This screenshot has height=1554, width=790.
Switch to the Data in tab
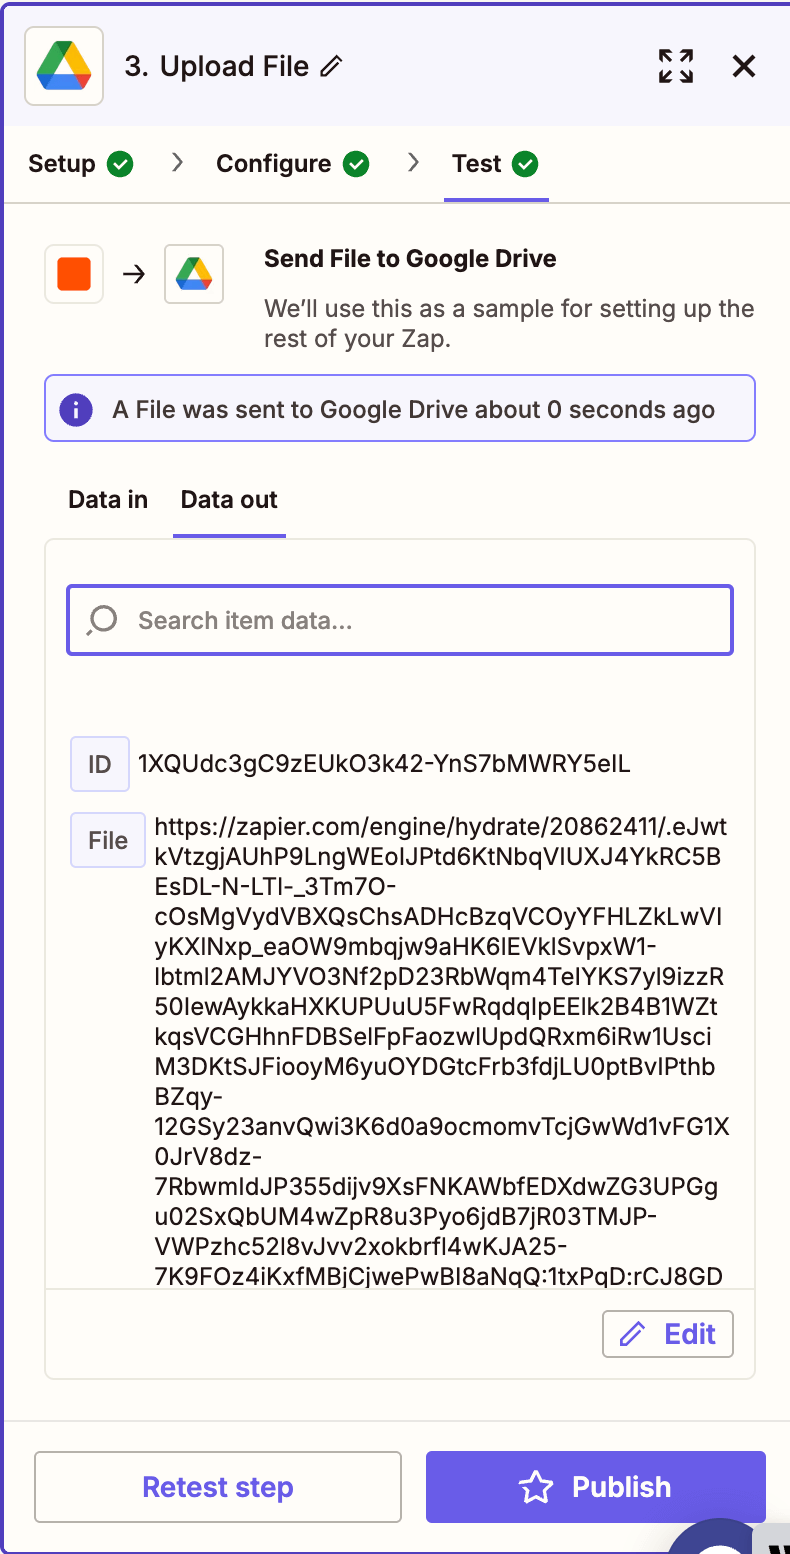(x=107, y=499)
